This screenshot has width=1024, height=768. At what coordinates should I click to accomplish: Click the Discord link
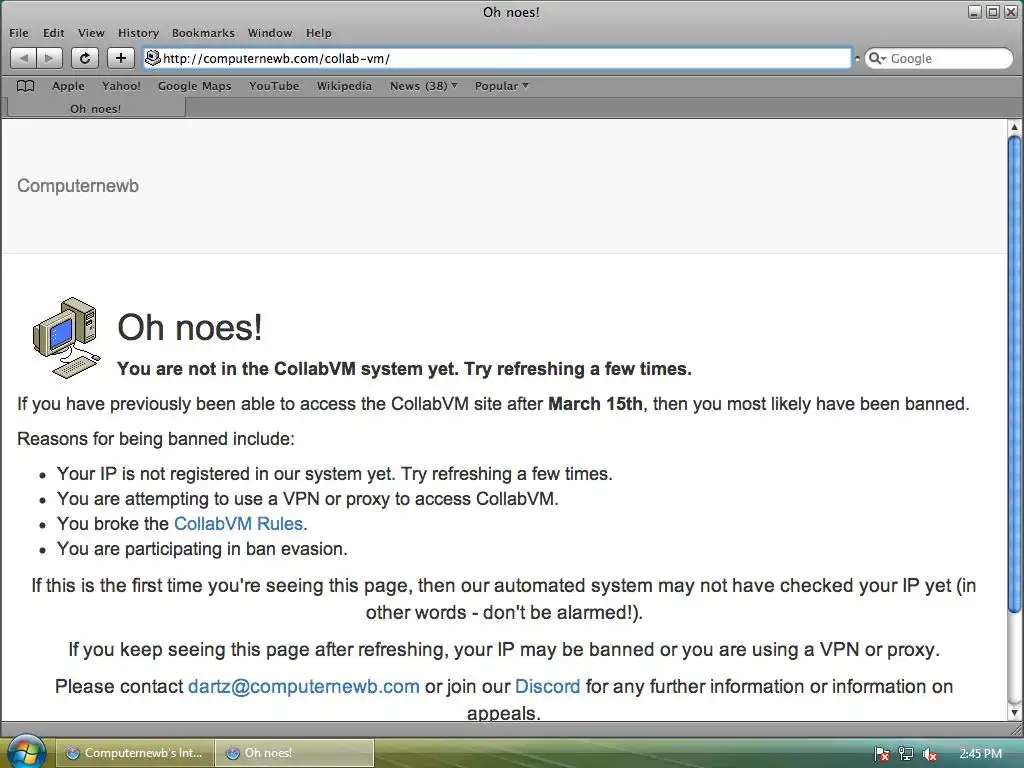point(547,686)
